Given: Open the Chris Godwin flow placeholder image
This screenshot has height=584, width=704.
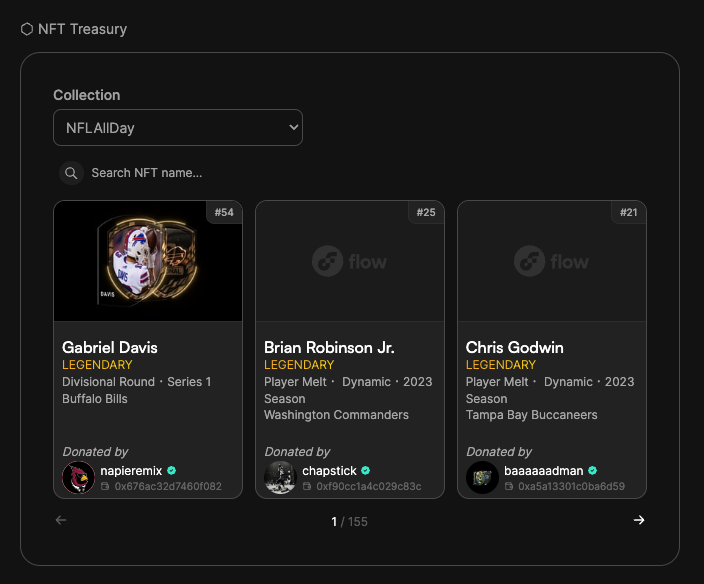Looking at the screenshot, I should [x=552, y=261].
